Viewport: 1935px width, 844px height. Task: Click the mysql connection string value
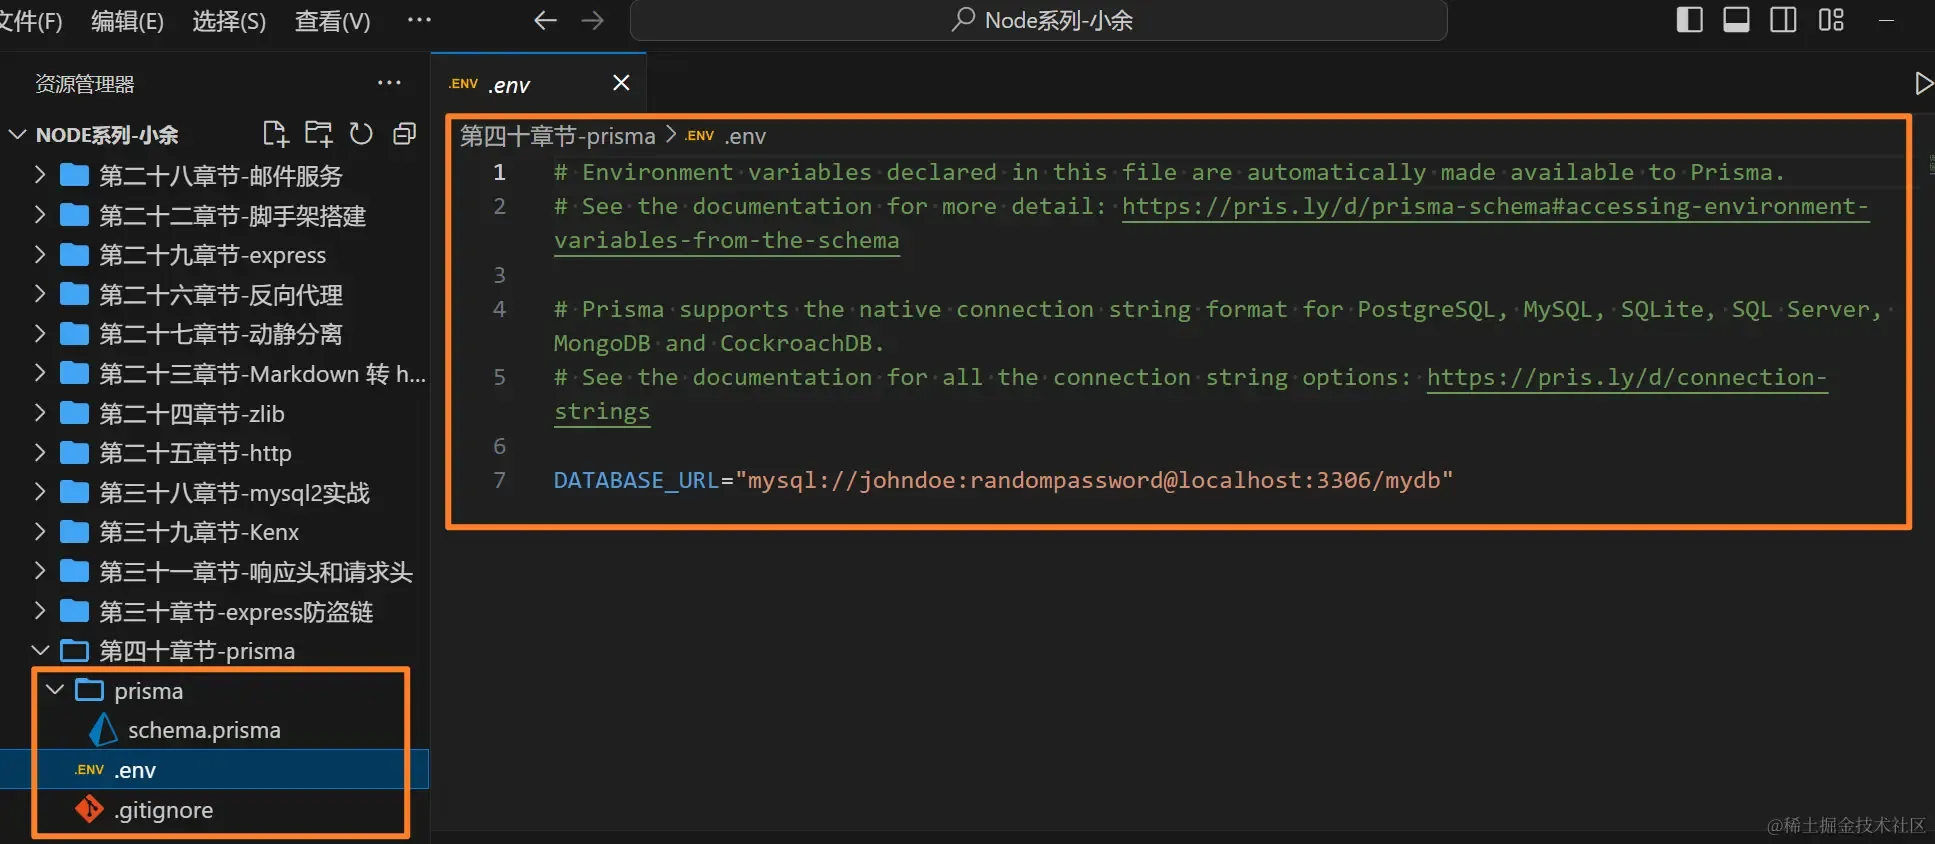point(1094,480)
